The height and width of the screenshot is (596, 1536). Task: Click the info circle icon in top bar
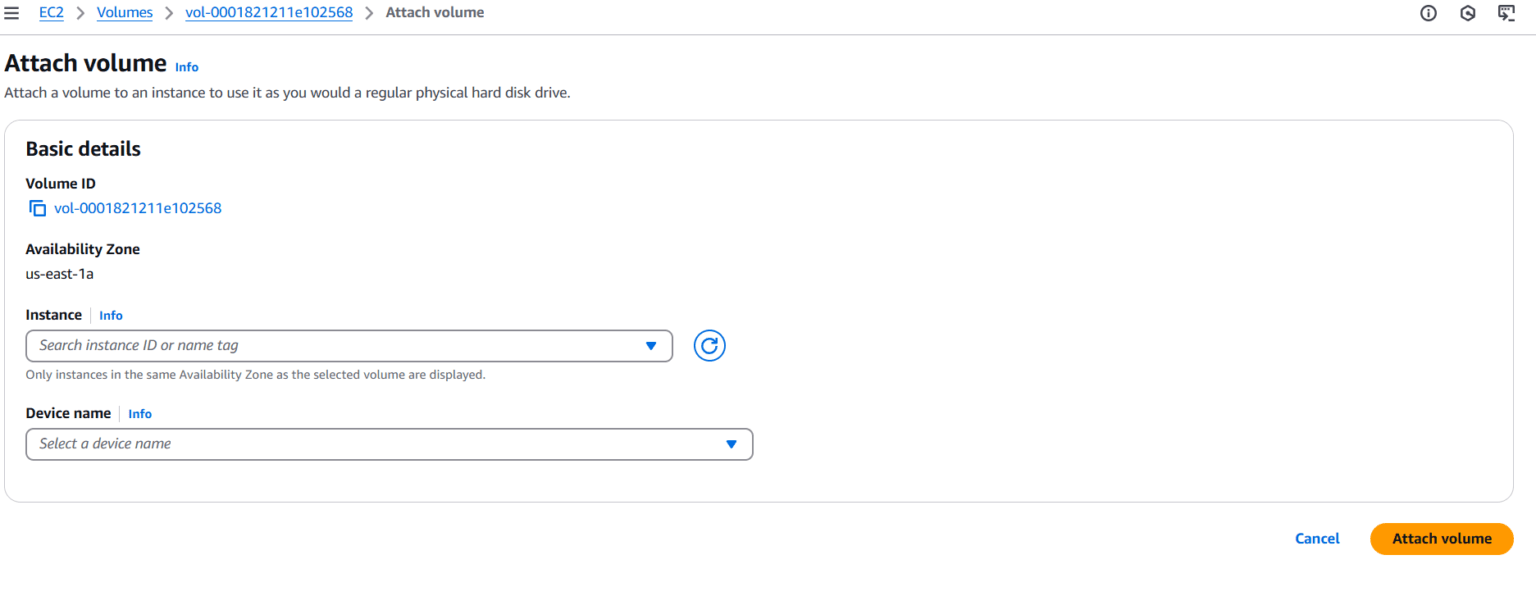point(1428,13)
